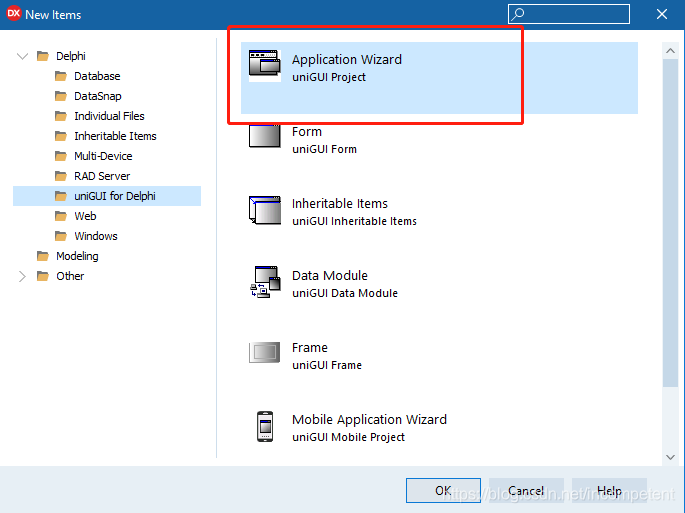
Task: Select the Other category label
Action: pyautogui.click(x=70, y=276)
